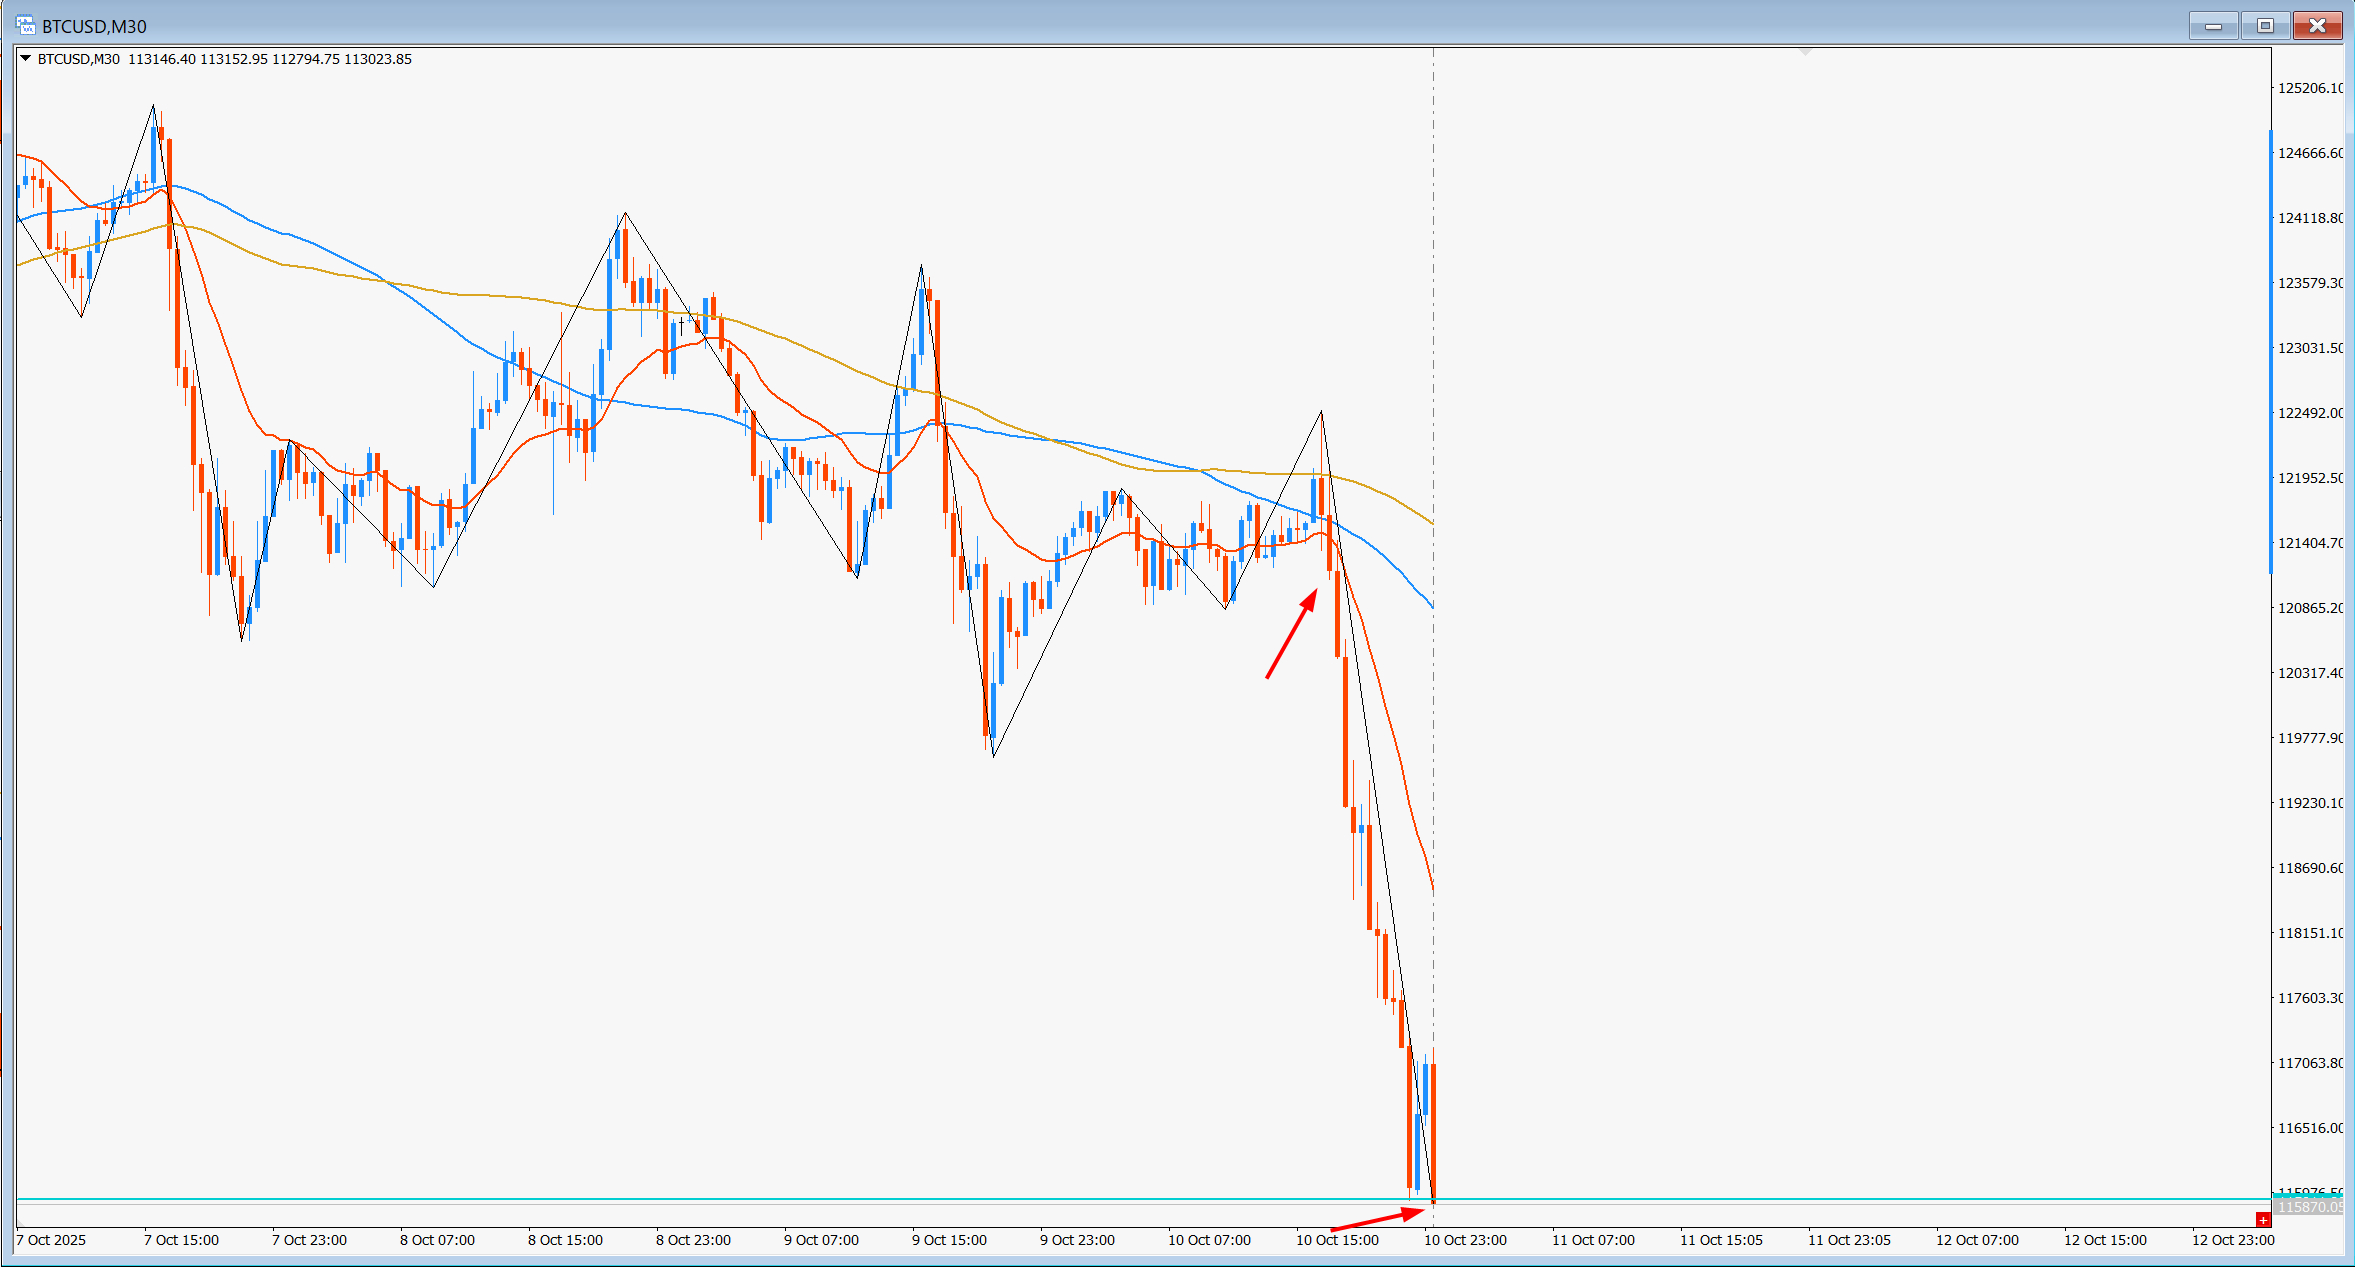Click the "12 Oct 15:00" time axis label
This screenshot has height=1267, width=2355.
click(x=2106, y=1240)
